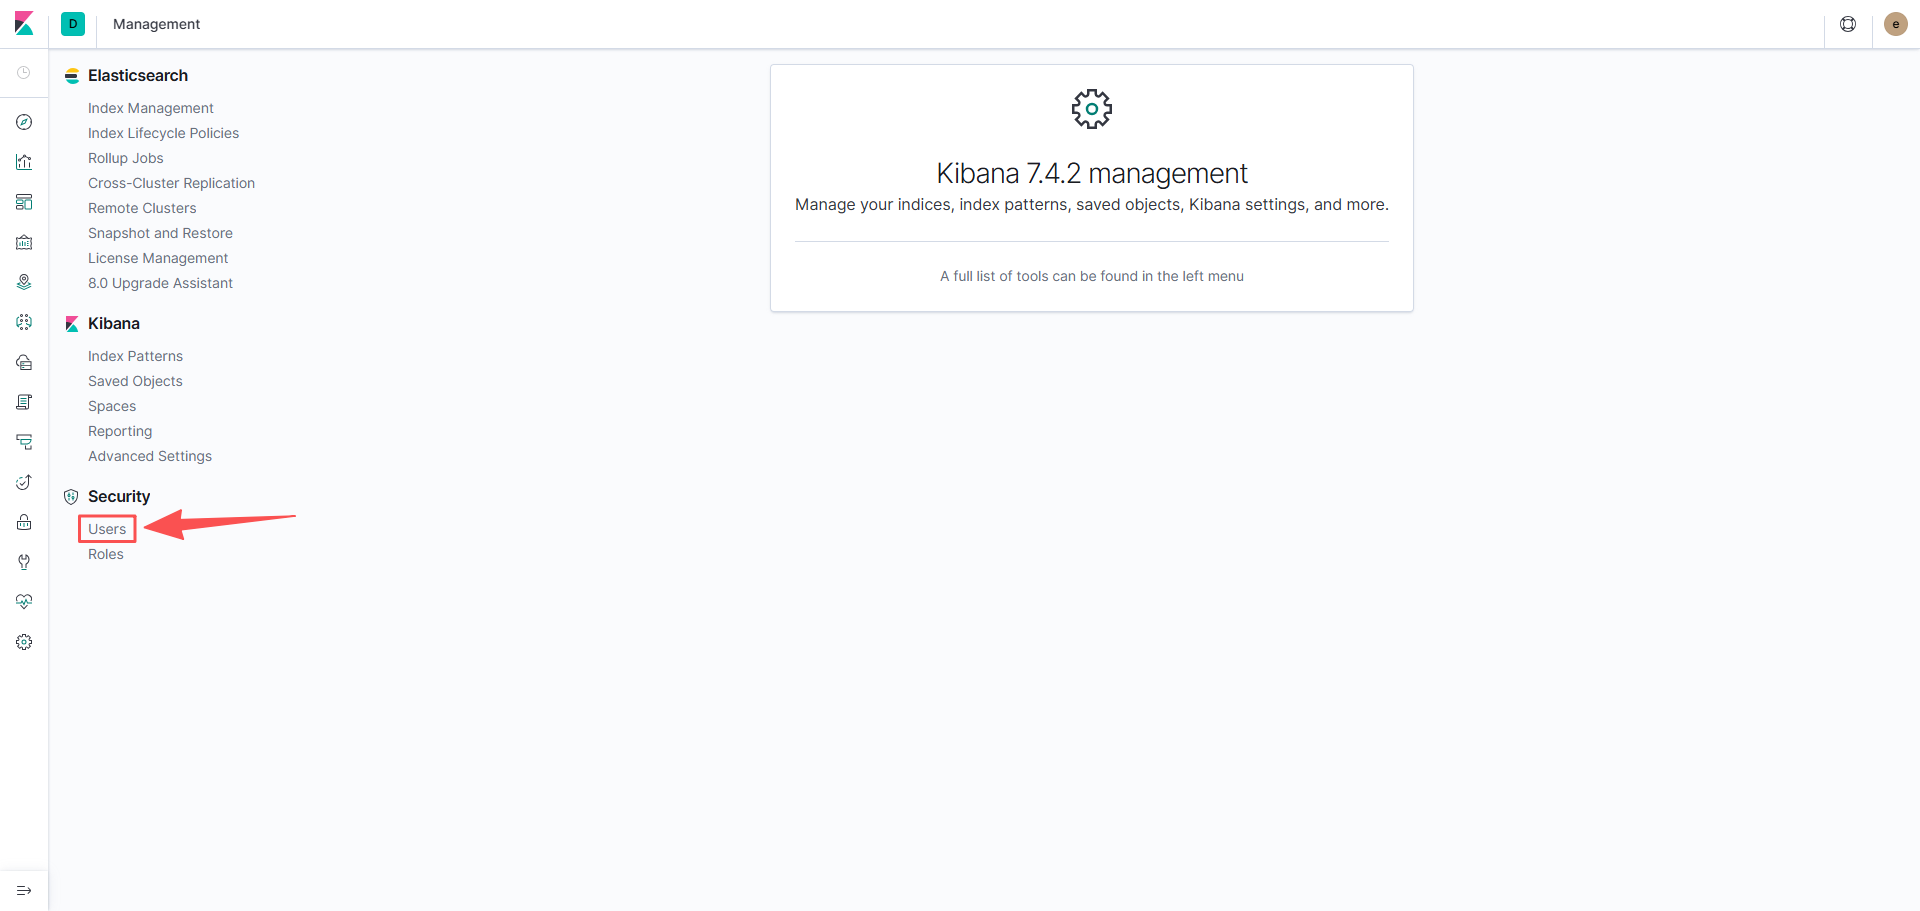Screen dimensions: 1920x911
Task: Expand the collapsed side navigation
Action: click(x=24, y=890)
